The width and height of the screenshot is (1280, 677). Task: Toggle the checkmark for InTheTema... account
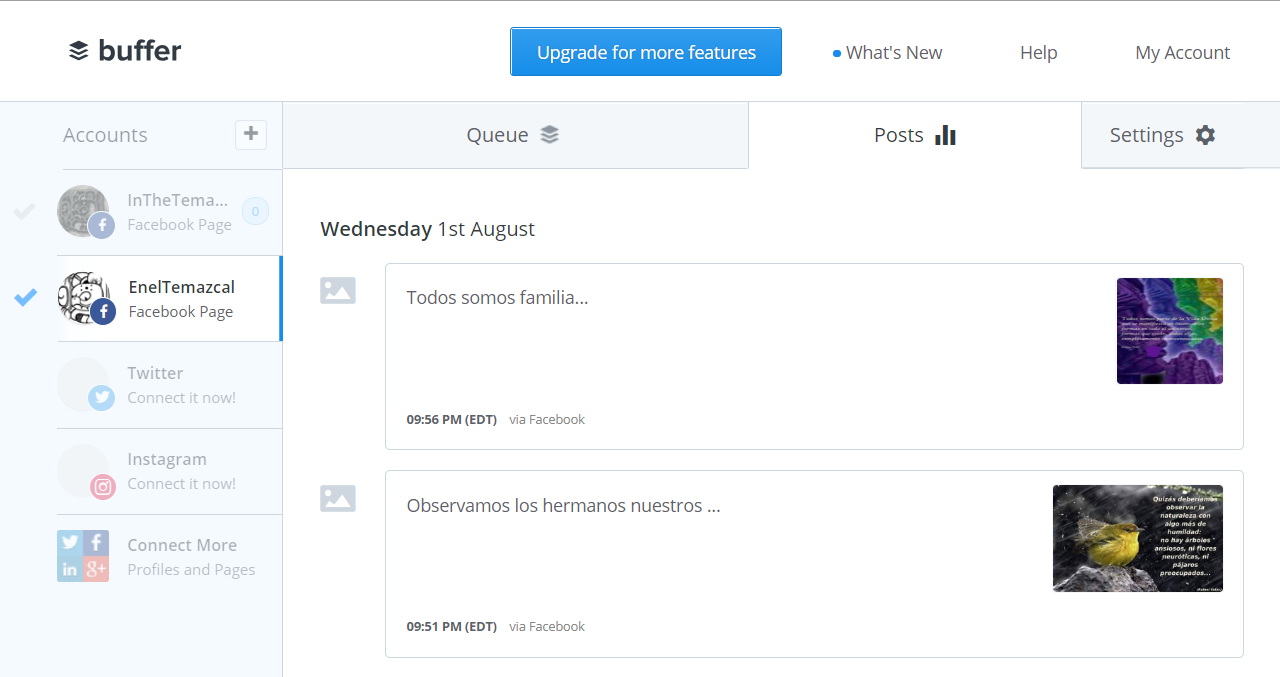click(25, 211)
